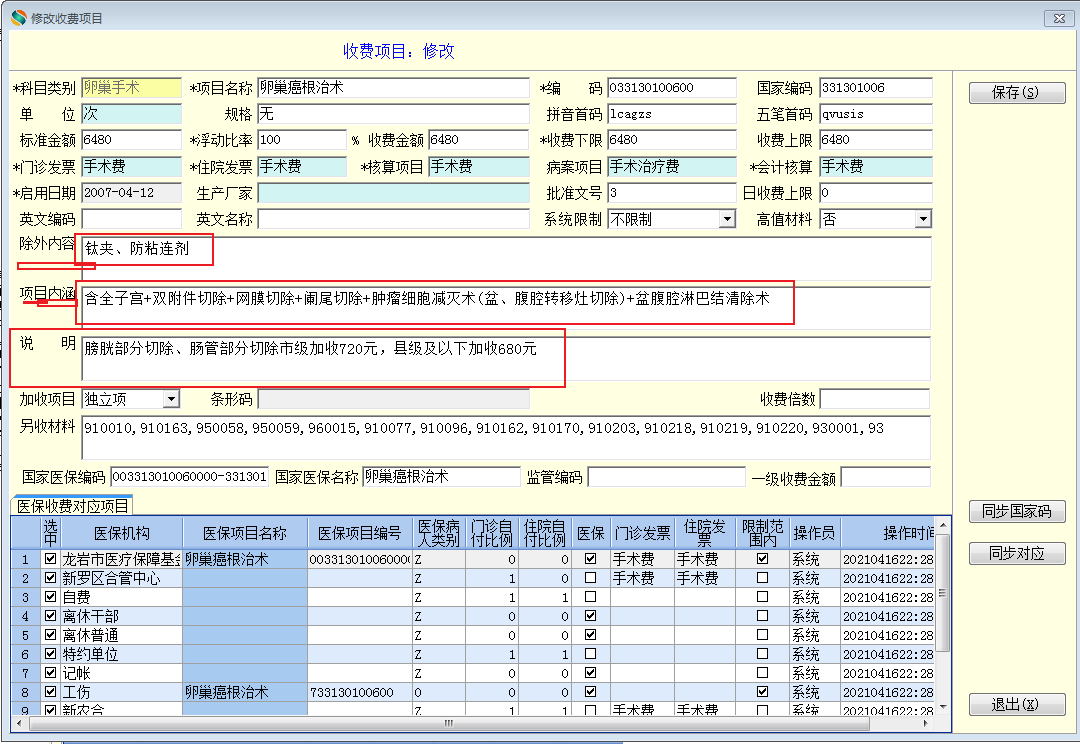Click the 门诊发票 field 手术费

132,166
